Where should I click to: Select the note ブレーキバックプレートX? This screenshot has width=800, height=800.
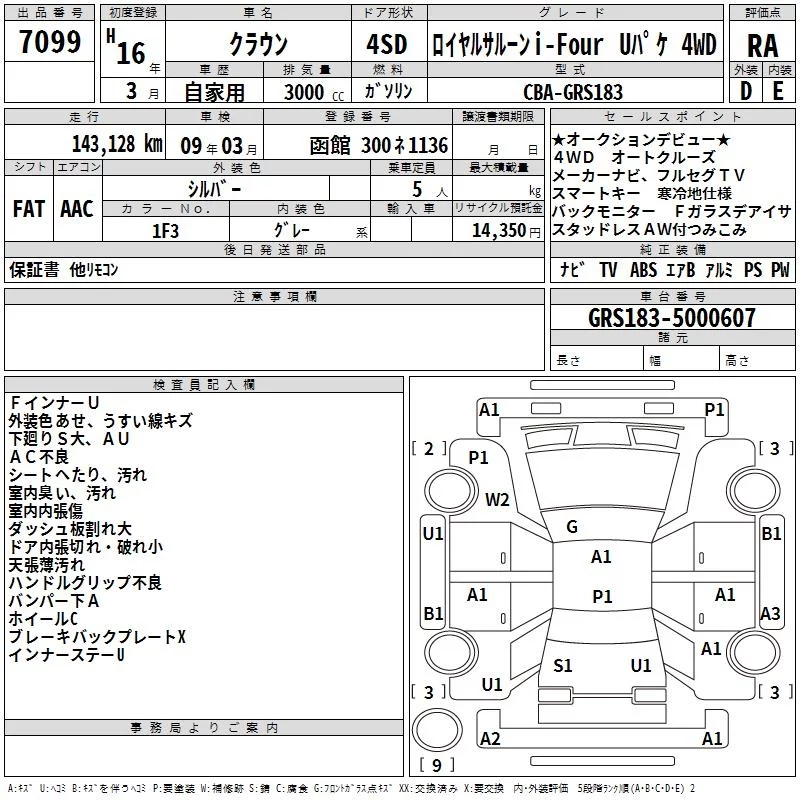pos(97,637)
